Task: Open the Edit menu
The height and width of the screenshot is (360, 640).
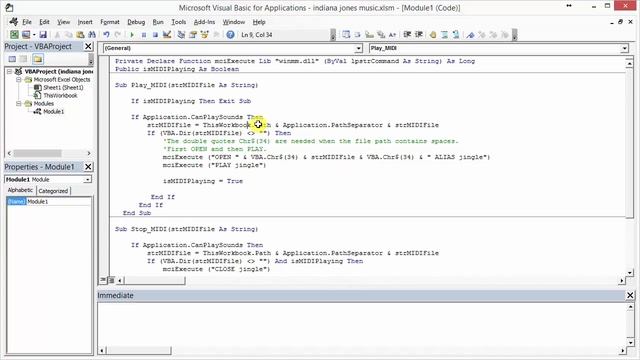Action: (x=44, y=22)
